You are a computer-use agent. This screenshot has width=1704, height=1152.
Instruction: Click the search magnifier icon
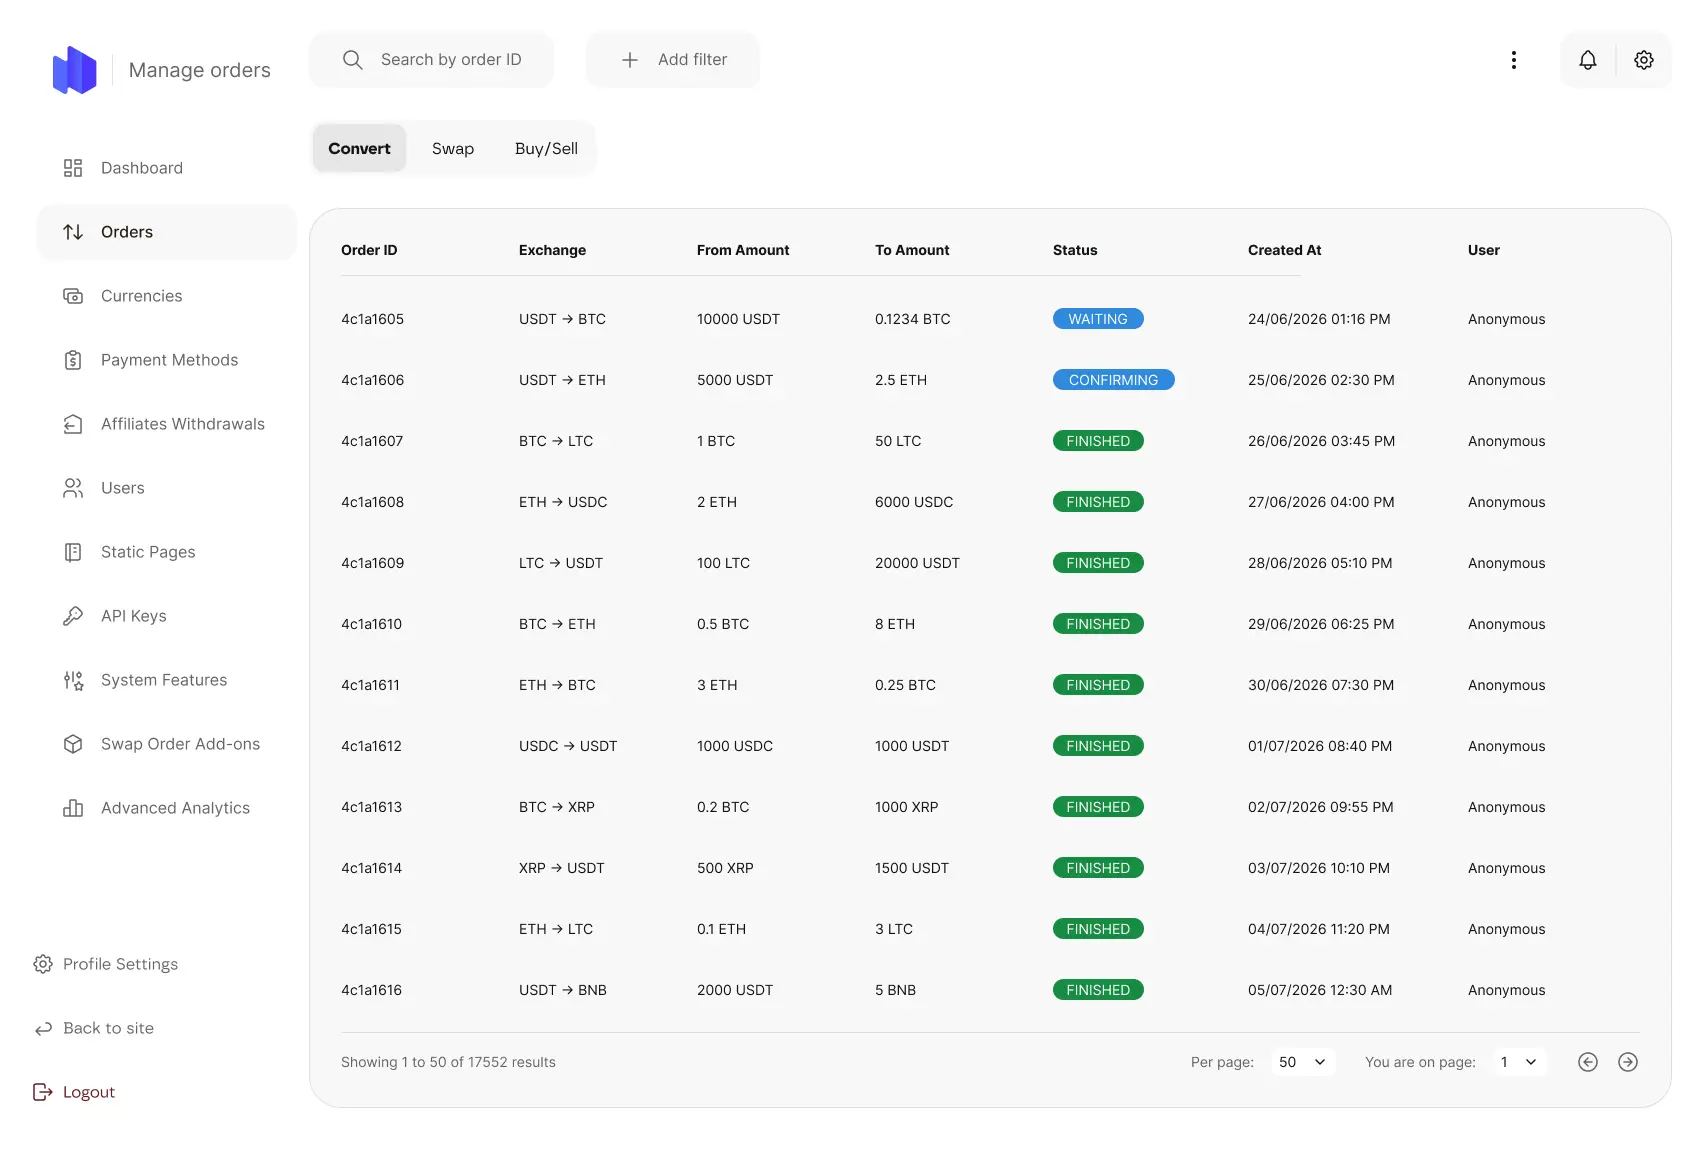click(x=352, y=60)
